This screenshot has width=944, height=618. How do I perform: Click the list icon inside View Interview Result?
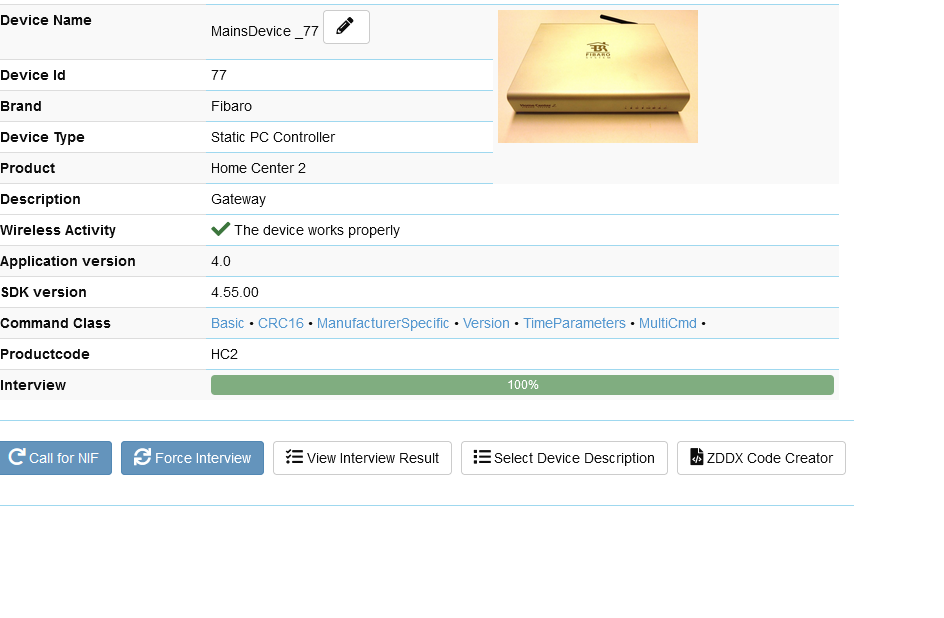[294, 458]
